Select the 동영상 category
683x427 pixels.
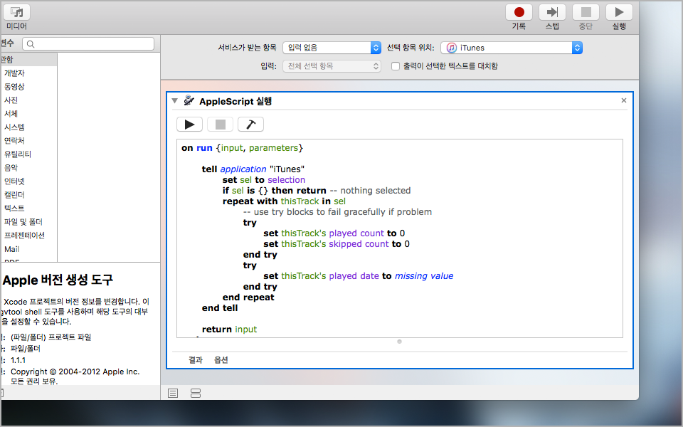[x=14, y=87]
